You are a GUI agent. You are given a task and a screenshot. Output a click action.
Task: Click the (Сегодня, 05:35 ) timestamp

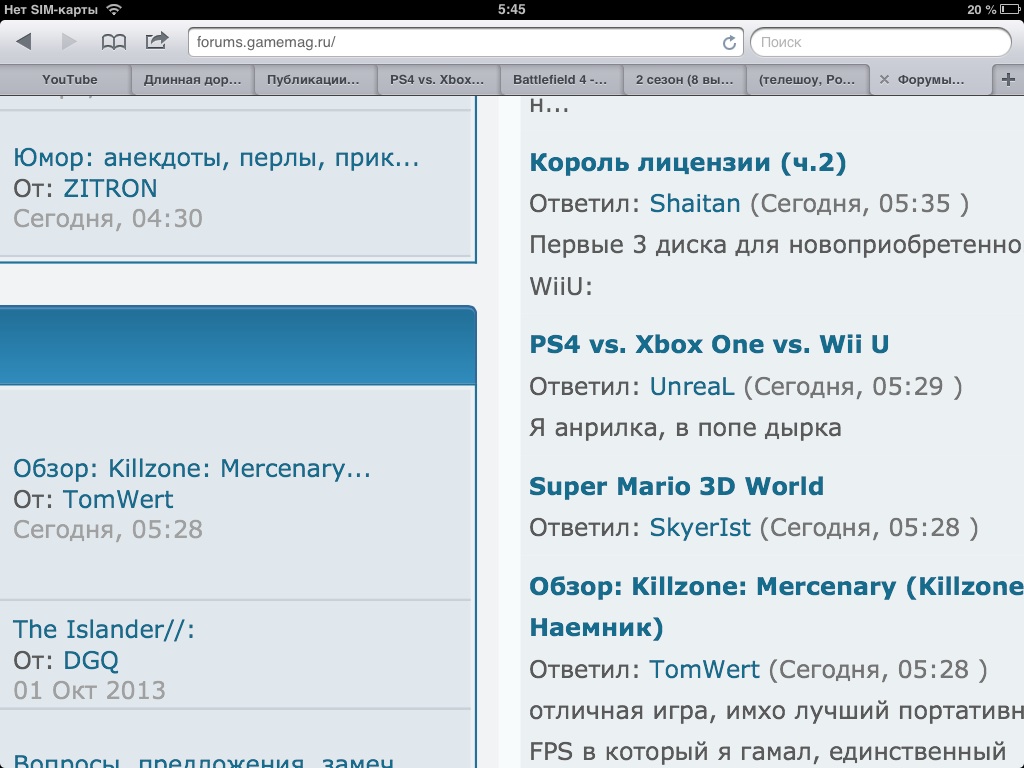pyautogui.click(x=859, y=204)
